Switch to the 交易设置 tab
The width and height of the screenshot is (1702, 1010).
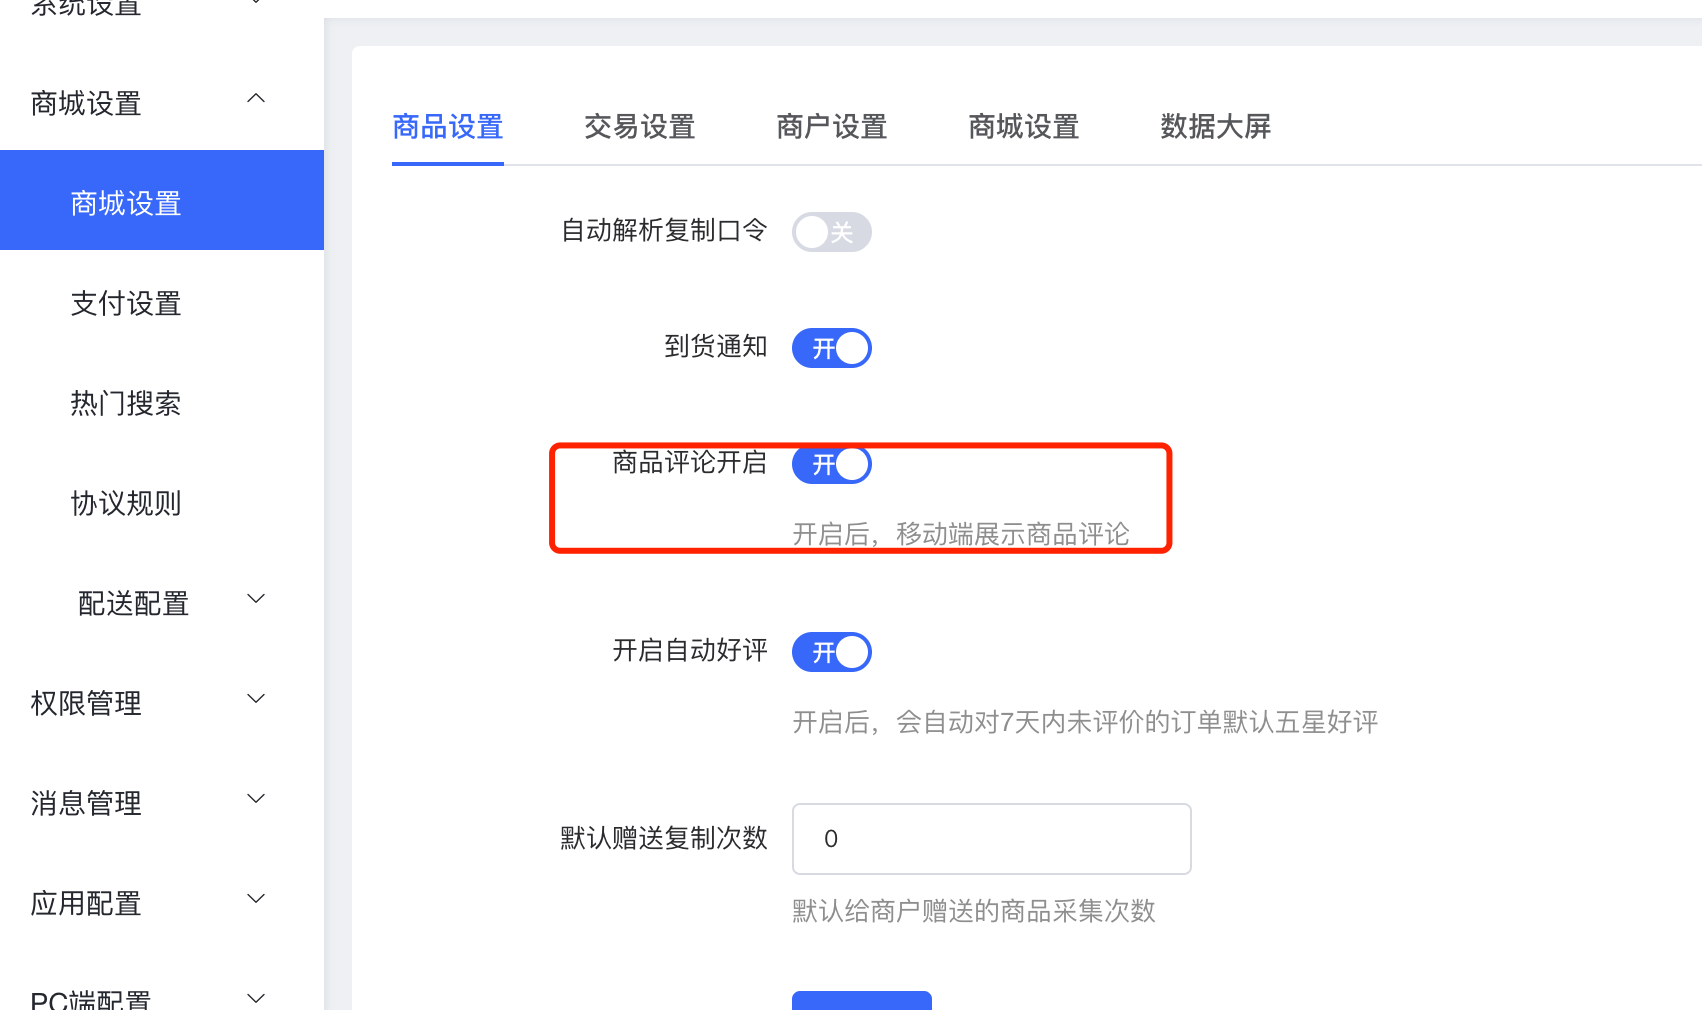(640, 127)
